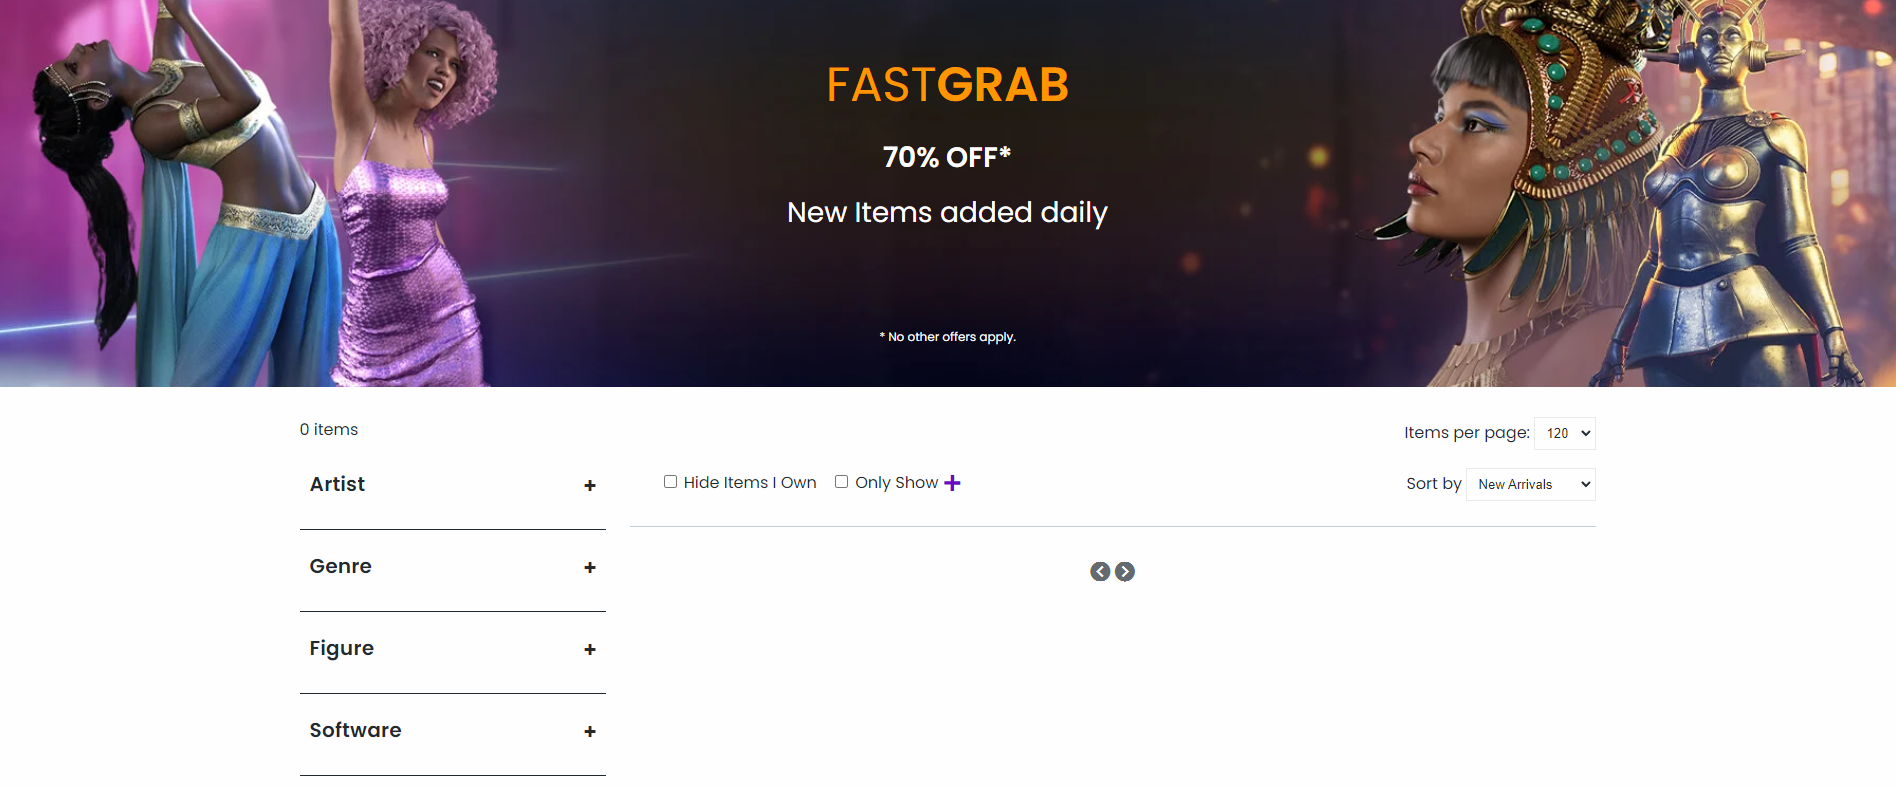Click the plus icon beside Software
The height and width of the screenshot is (787, 1896).
pyautogui.click(x=590, y=732)
